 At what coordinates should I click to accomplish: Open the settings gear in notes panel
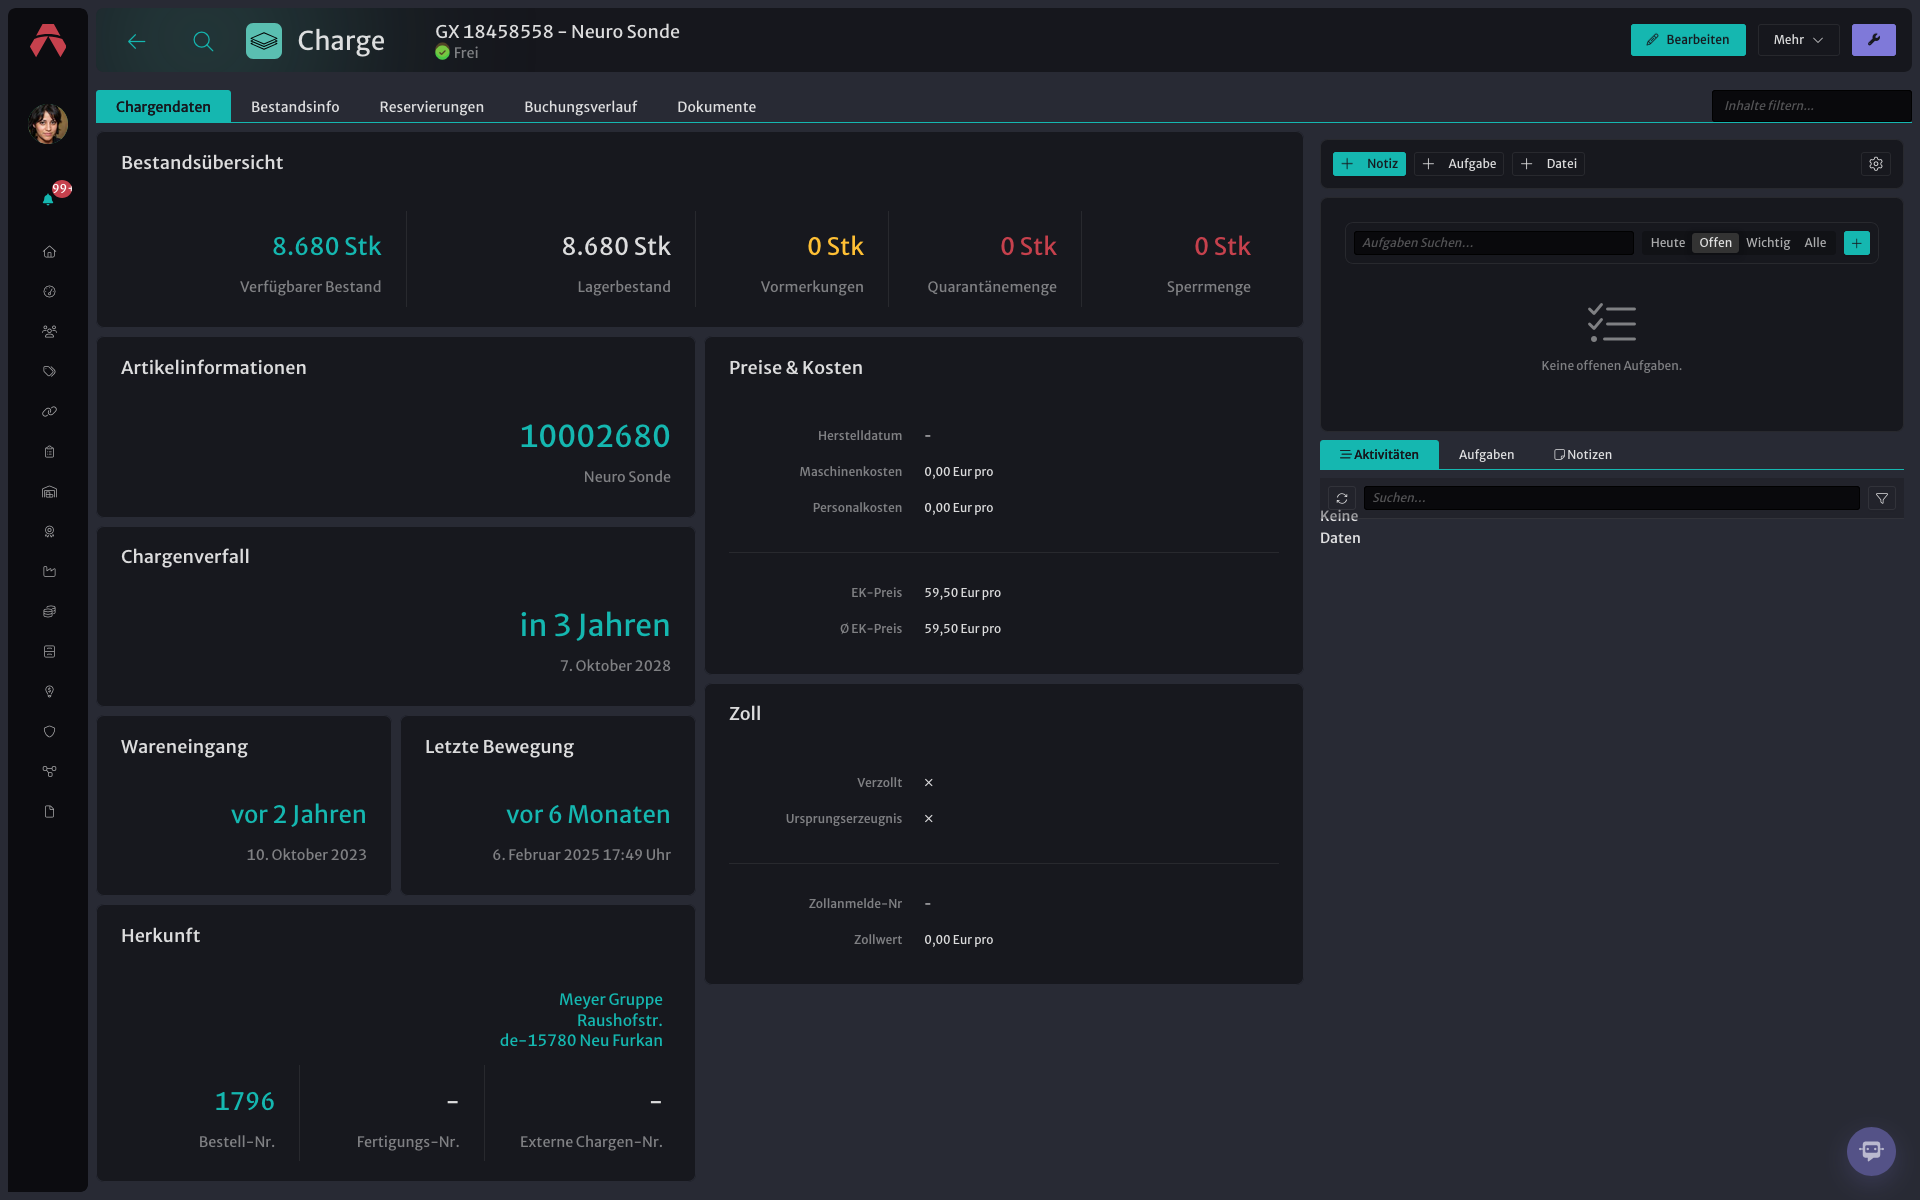pyautogui.click(x=1876, y=164)
